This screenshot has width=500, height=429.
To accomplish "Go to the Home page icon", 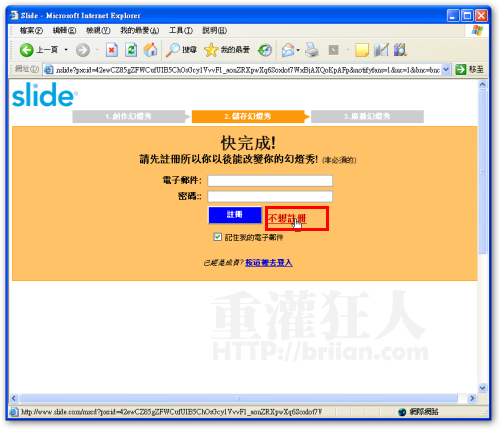I will [x=150, y=50].
